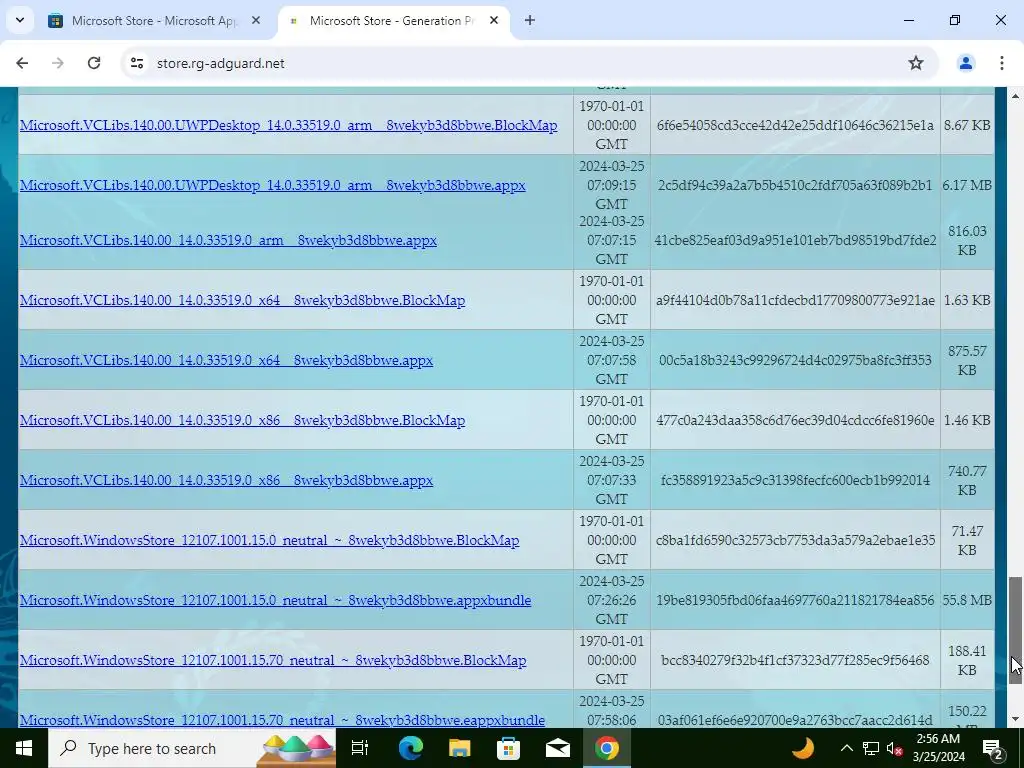The width and height of the screenshot is (1024, 768).
Task: Click the moon weather icon in the taskbar
Action: point(803,748)
